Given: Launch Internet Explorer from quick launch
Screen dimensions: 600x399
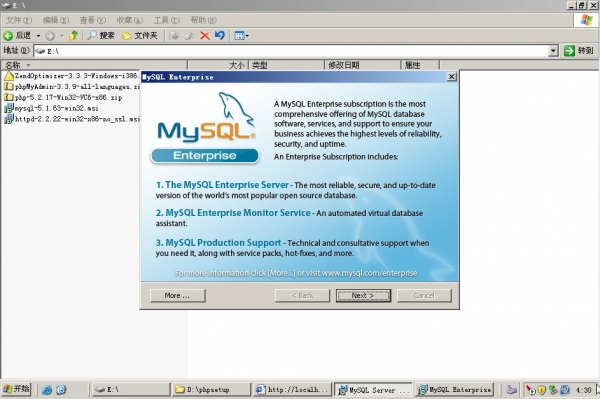Looking at the screenshot, I should click(x=47, y=390).
